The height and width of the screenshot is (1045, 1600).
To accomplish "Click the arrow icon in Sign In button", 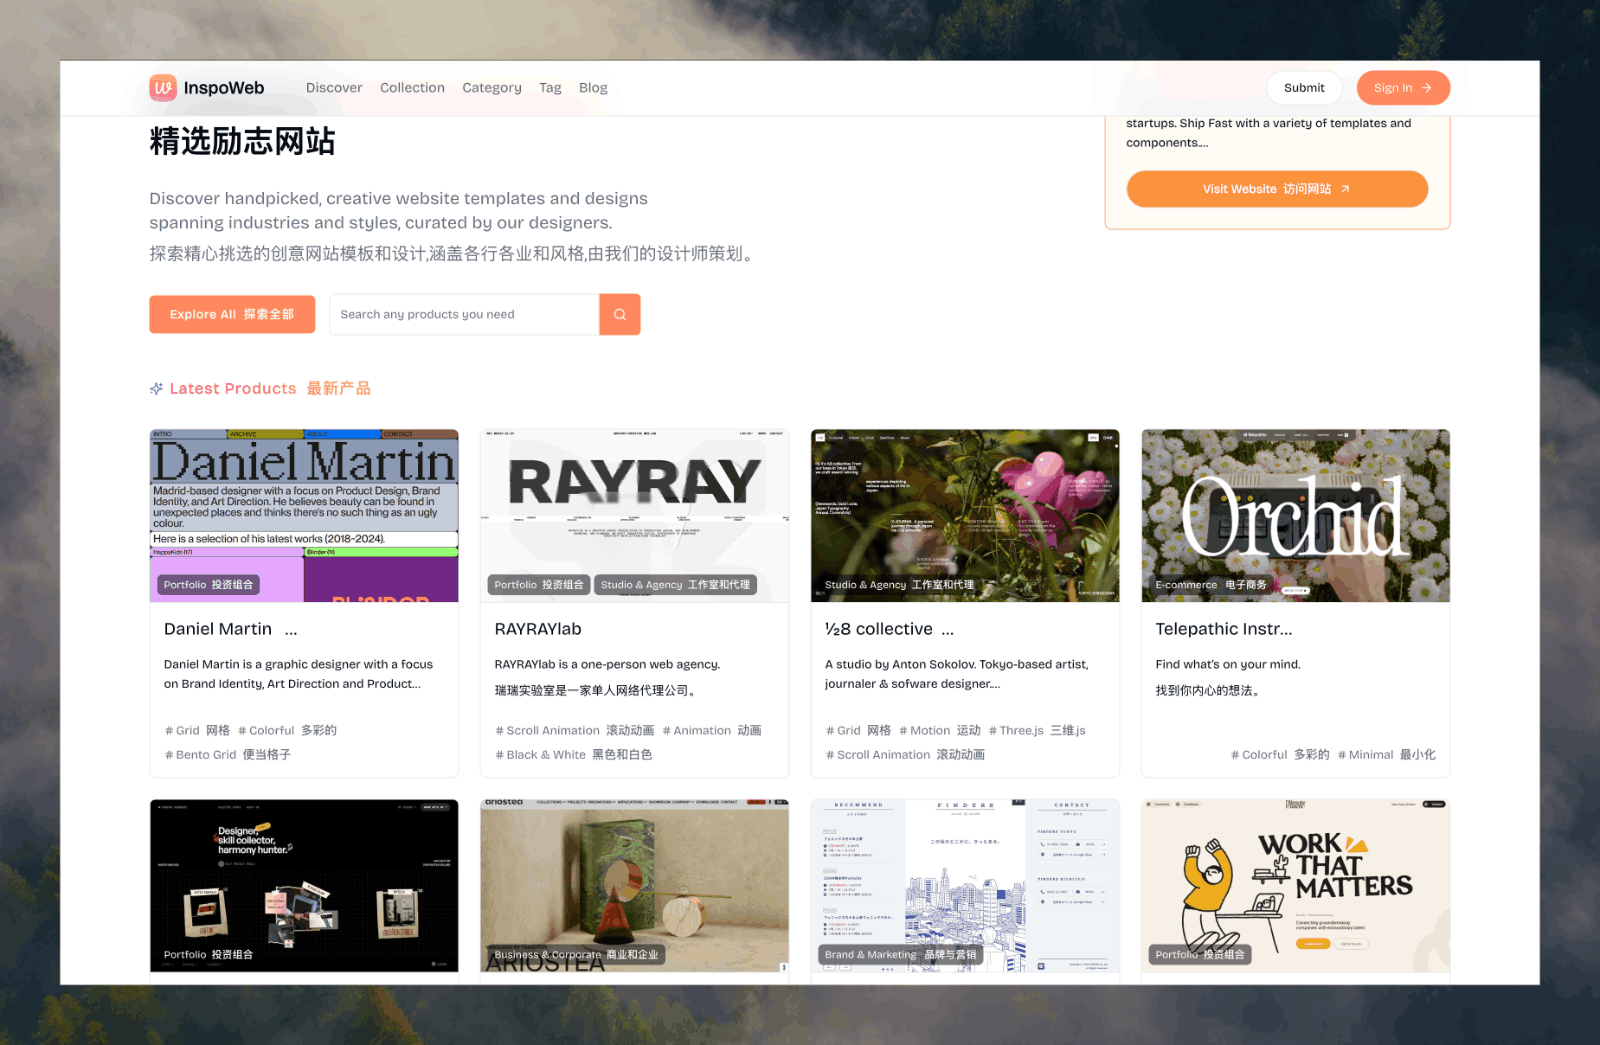I will 1427,88.
